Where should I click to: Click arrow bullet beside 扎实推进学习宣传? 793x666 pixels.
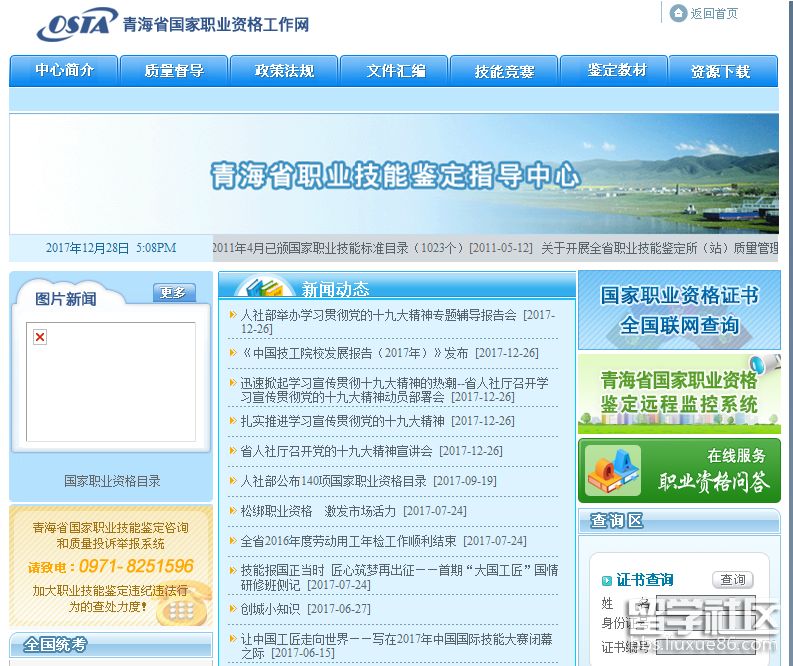(233, 421)
